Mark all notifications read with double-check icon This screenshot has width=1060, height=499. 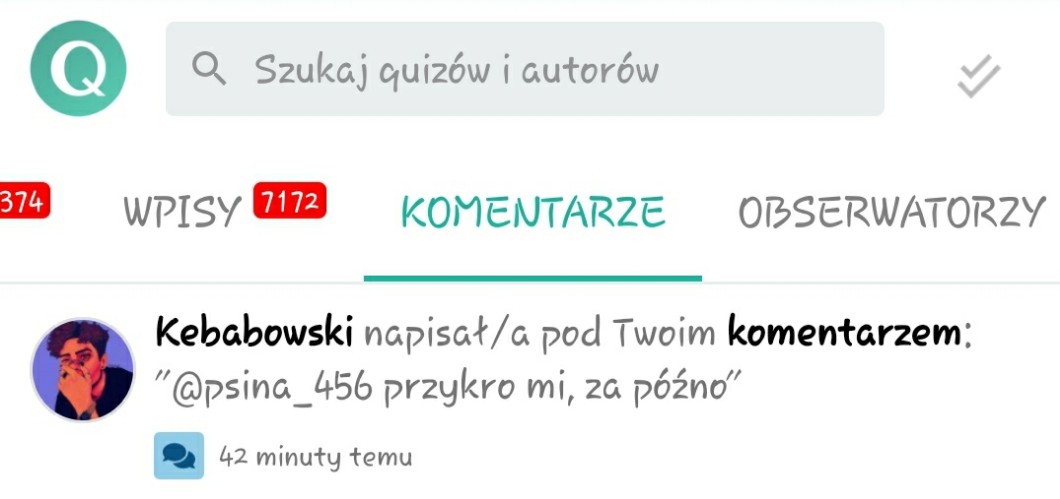pos(978,76)
